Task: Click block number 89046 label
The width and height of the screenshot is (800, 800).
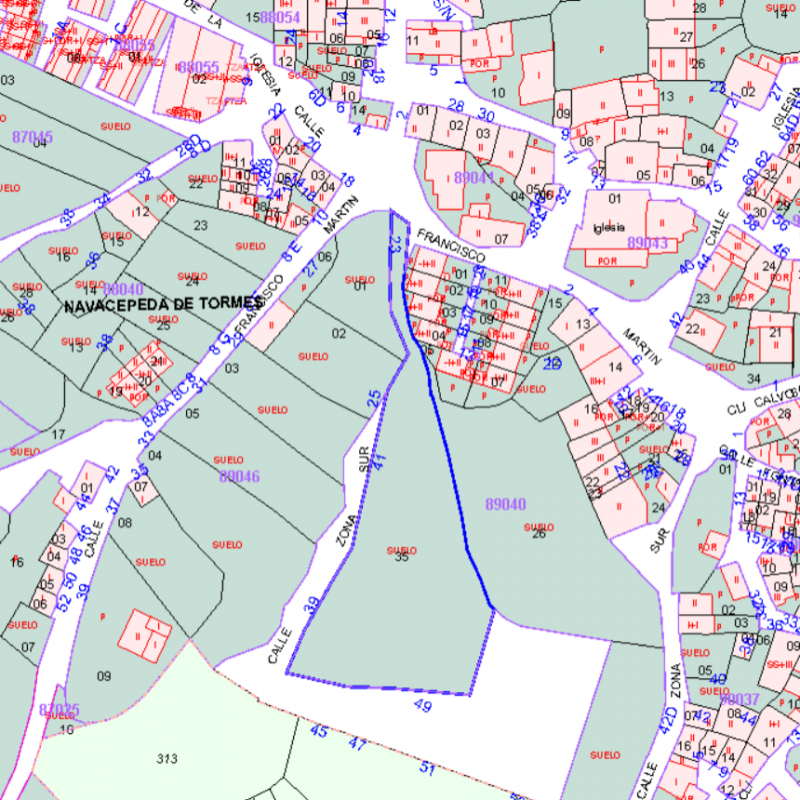Action: [239, 477]
